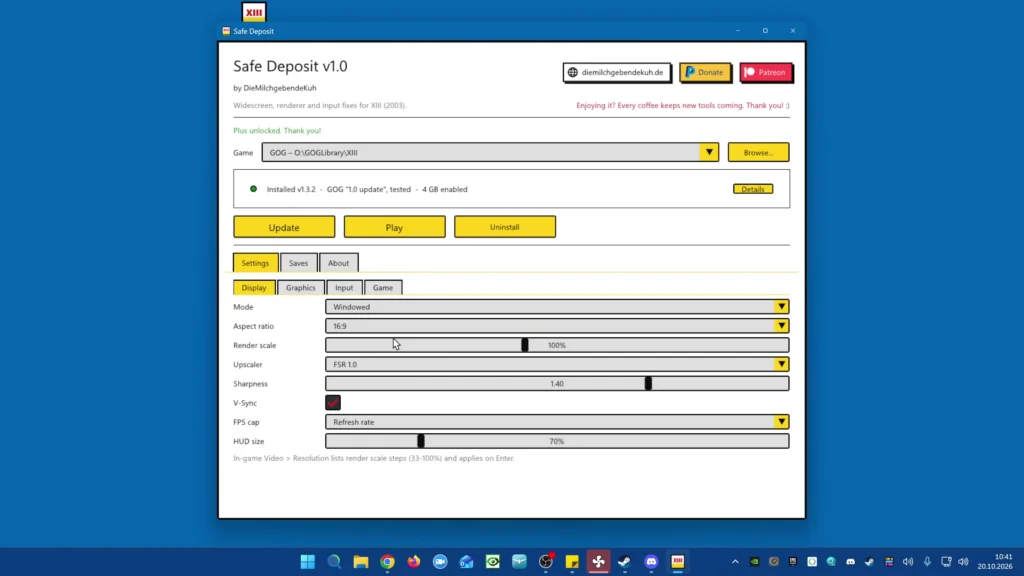
Task: Open File Explorer from the taskbar
Action: [x=360, y=562]
